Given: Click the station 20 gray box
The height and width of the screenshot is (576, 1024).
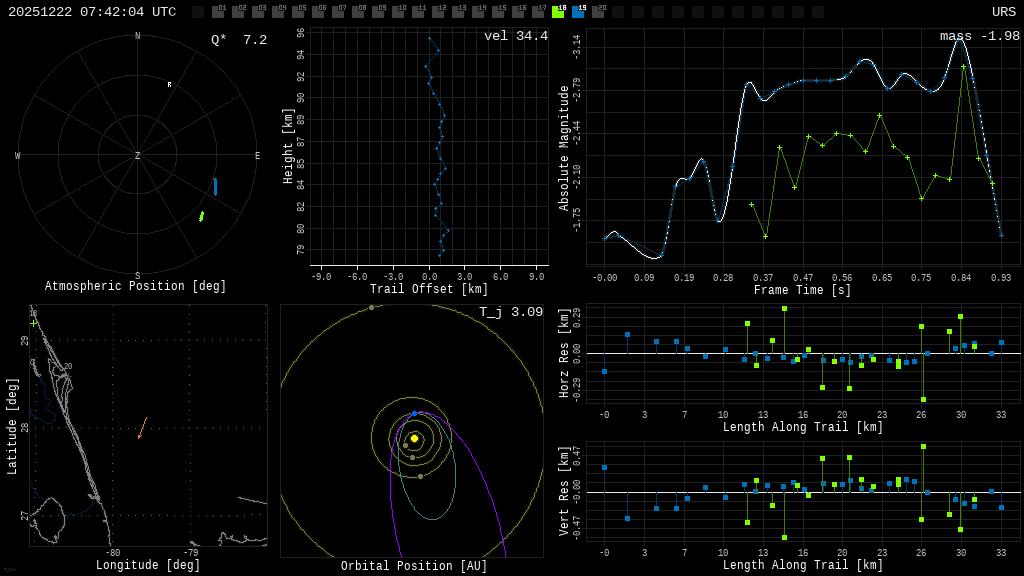Looking at the screenshot, I should (598, 12).
